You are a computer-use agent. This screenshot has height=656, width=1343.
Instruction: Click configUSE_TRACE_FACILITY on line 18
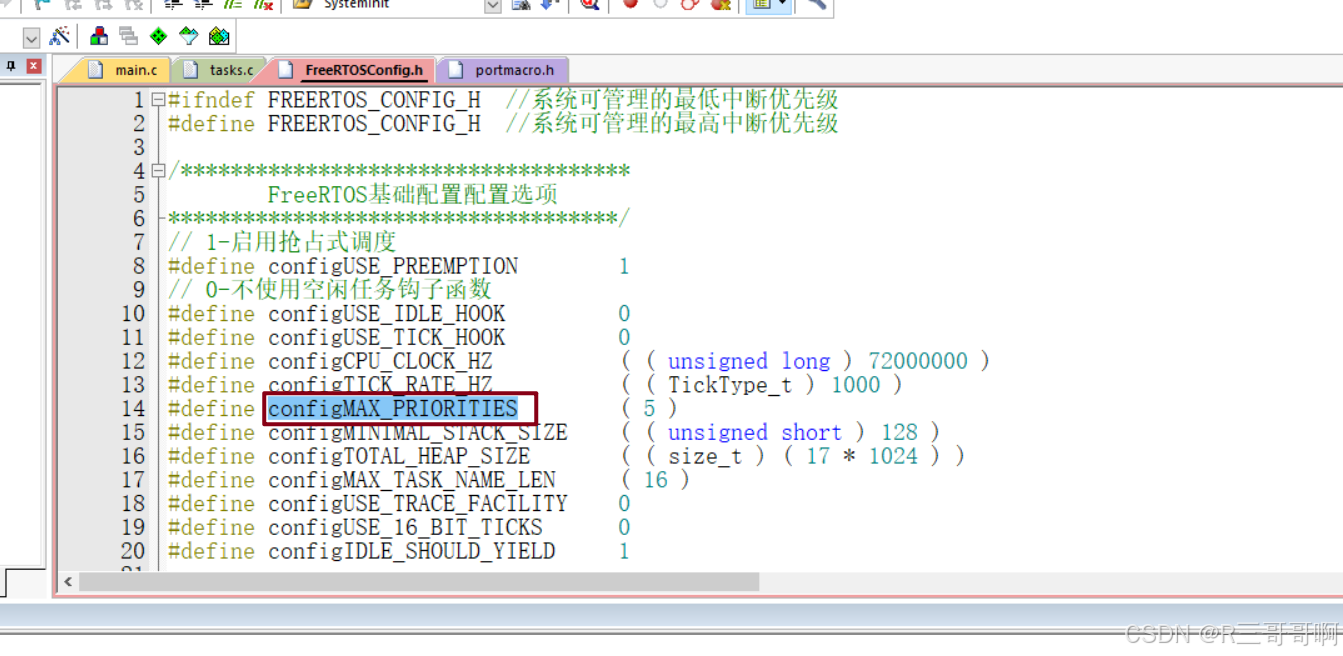point(417,503)
